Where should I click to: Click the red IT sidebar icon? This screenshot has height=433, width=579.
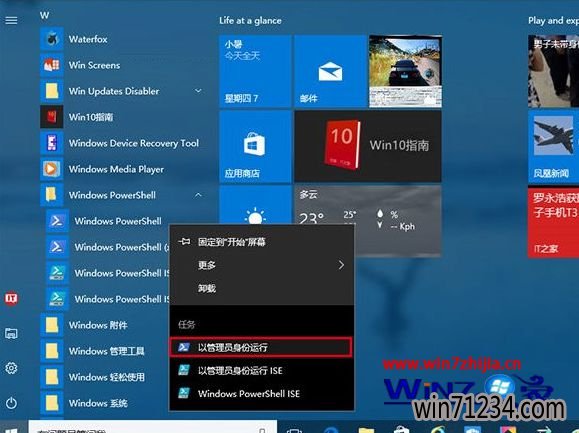pos(11,298)
